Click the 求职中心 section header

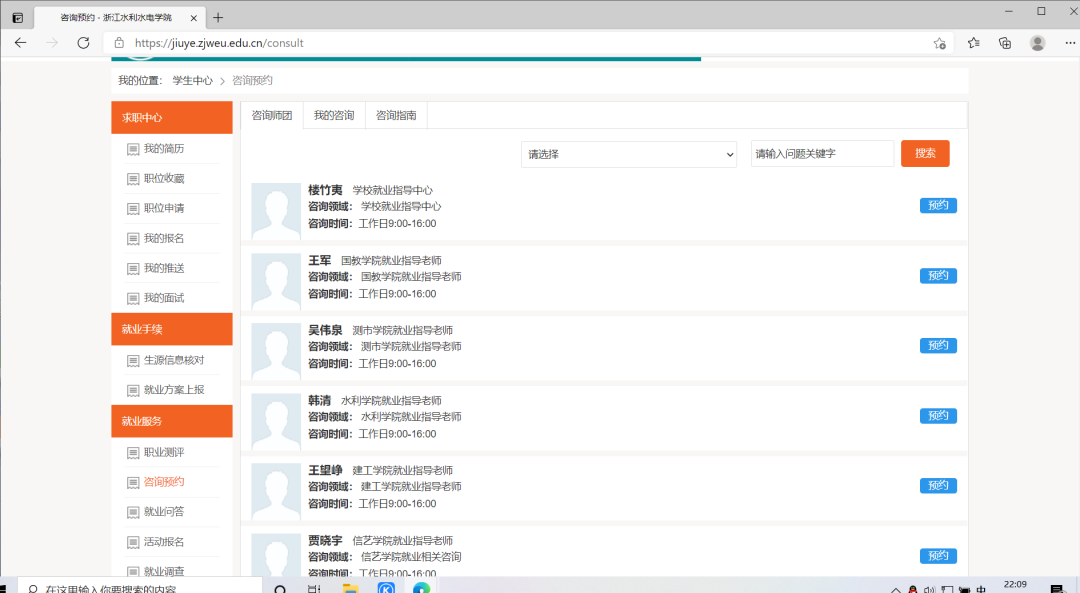172,118
